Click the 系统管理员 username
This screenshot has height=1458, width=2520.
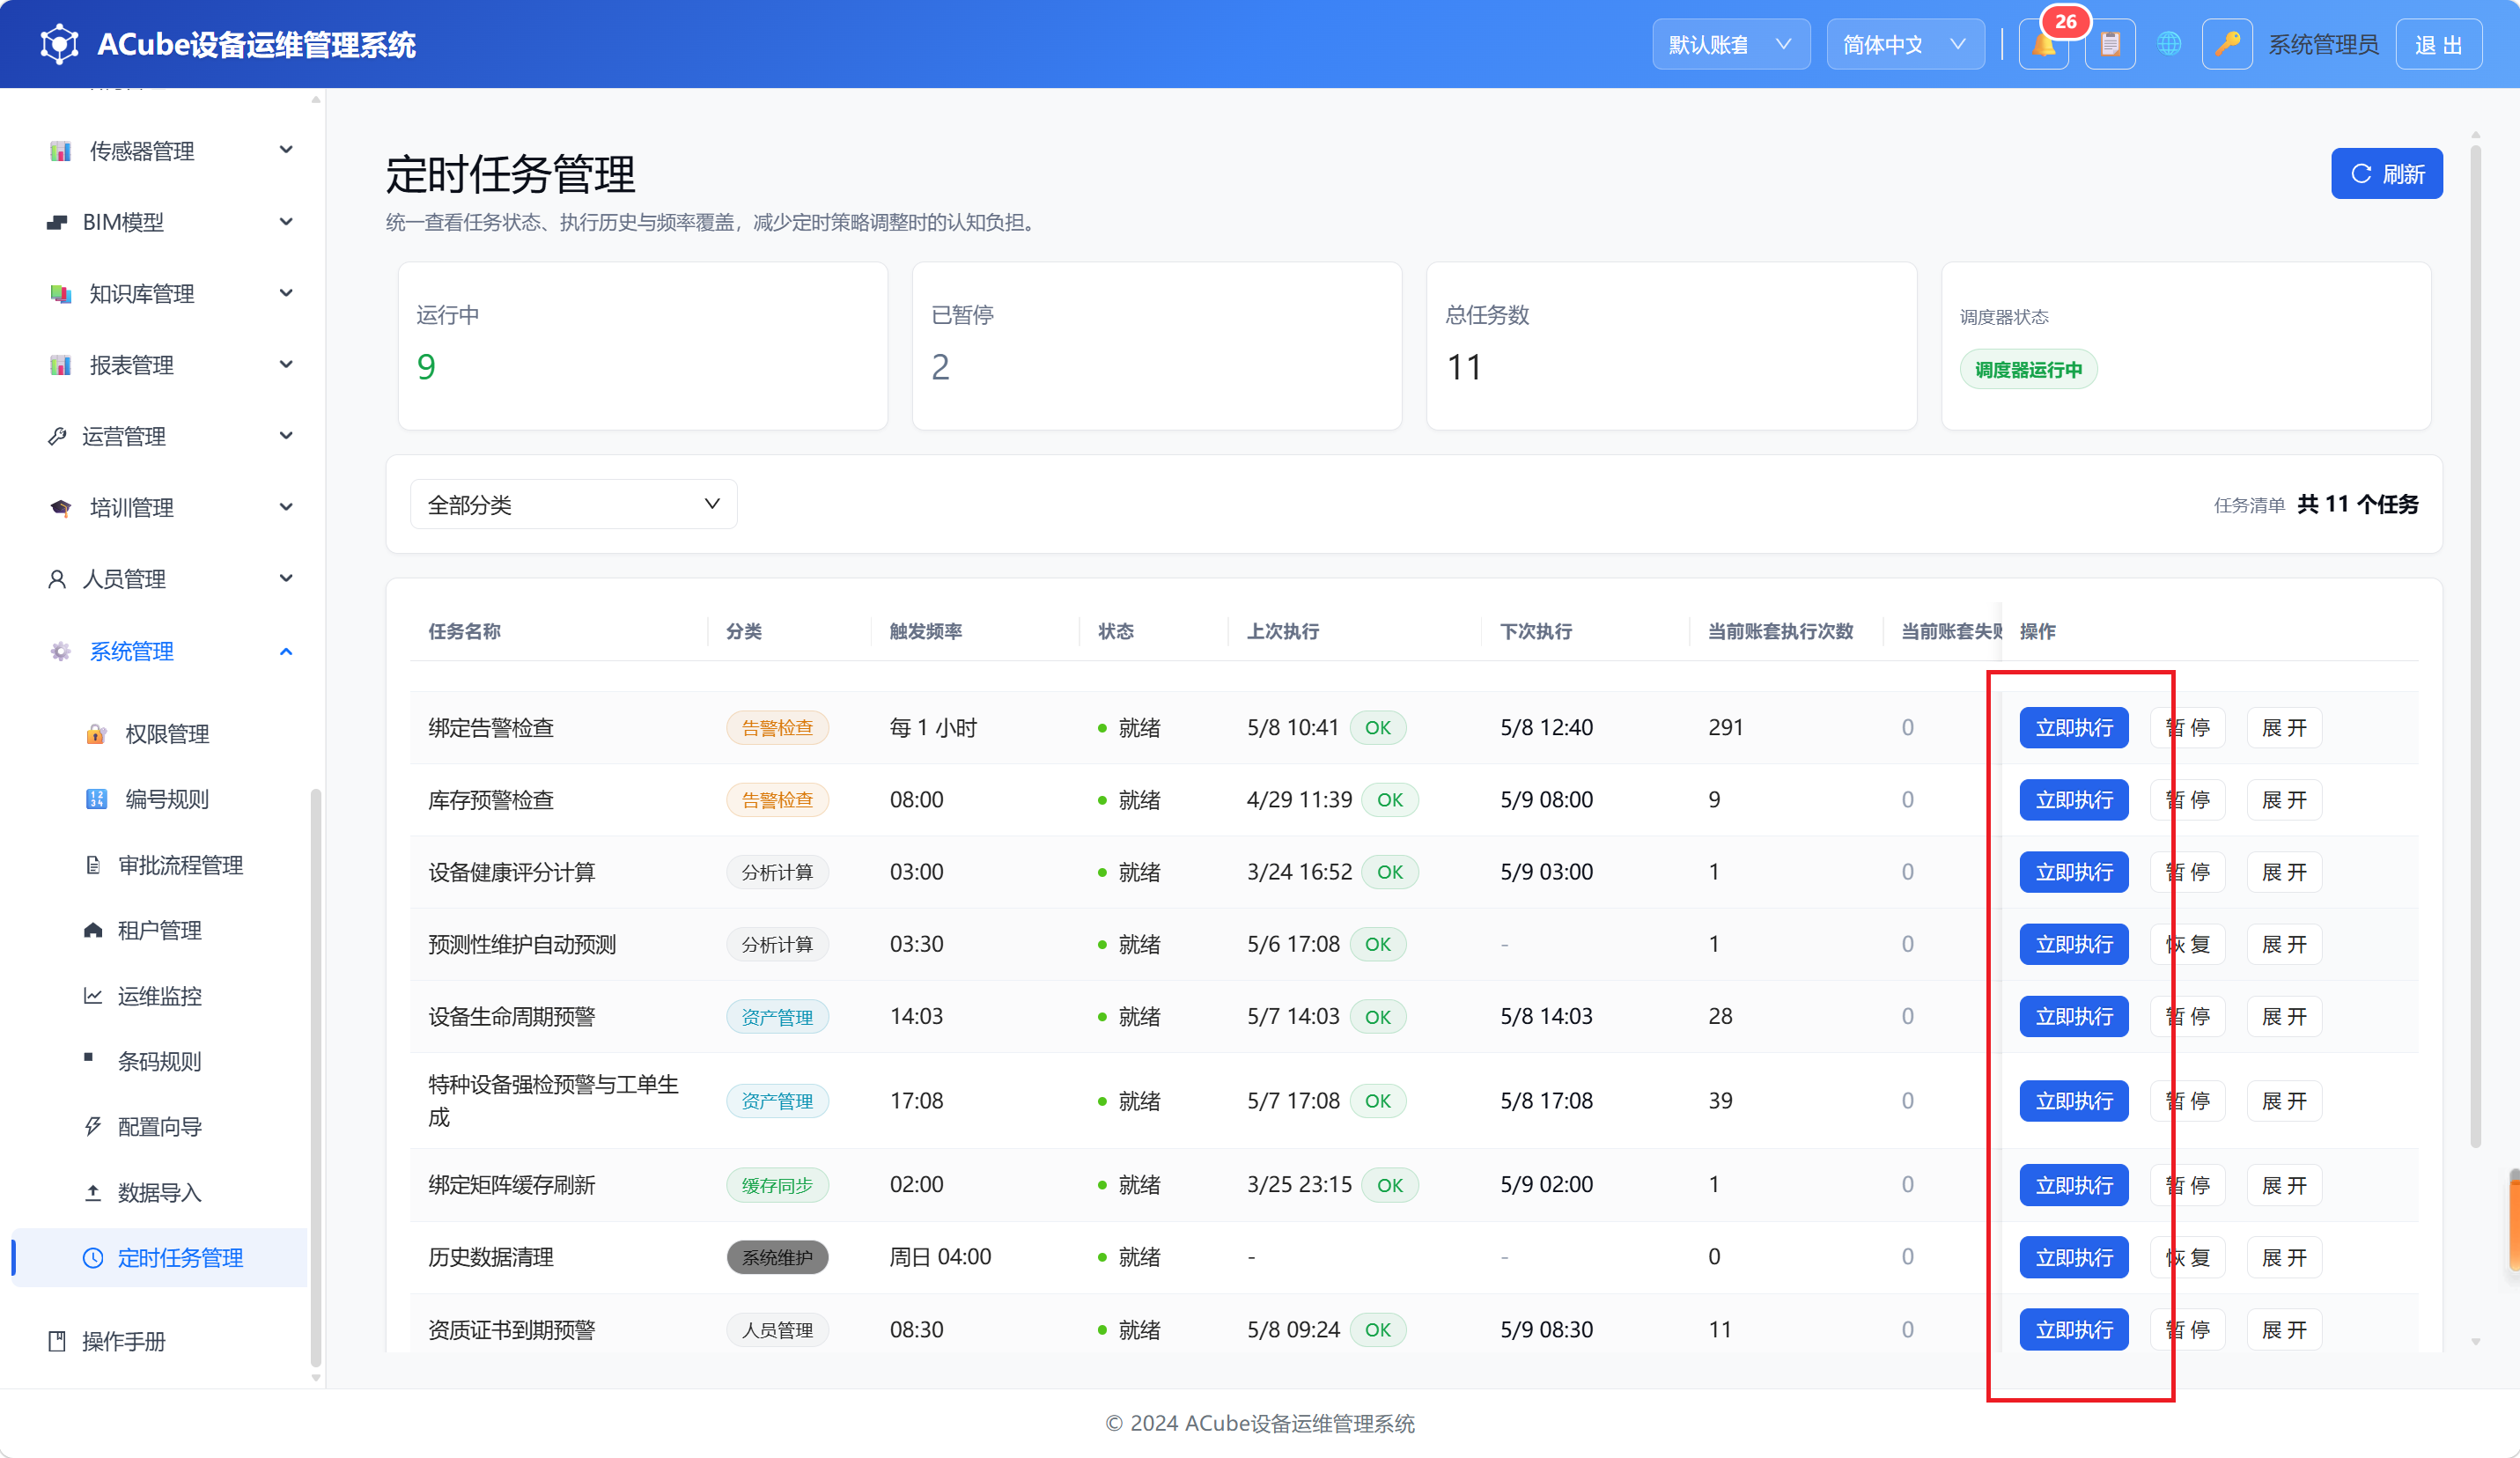pos(2322,45)
